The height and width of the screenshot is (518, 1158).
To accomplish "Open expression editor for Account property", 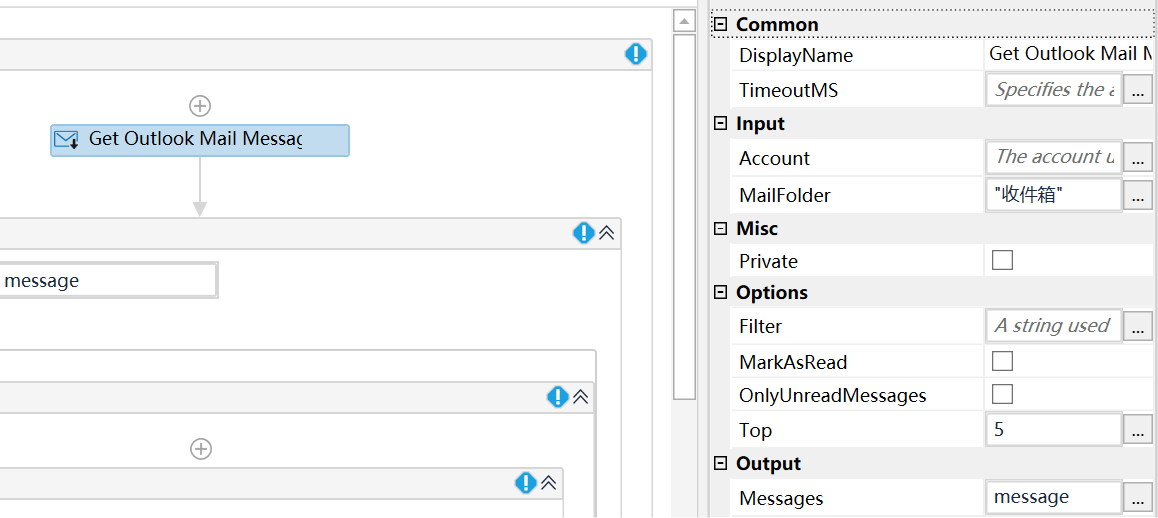I will click(1137, 158).
